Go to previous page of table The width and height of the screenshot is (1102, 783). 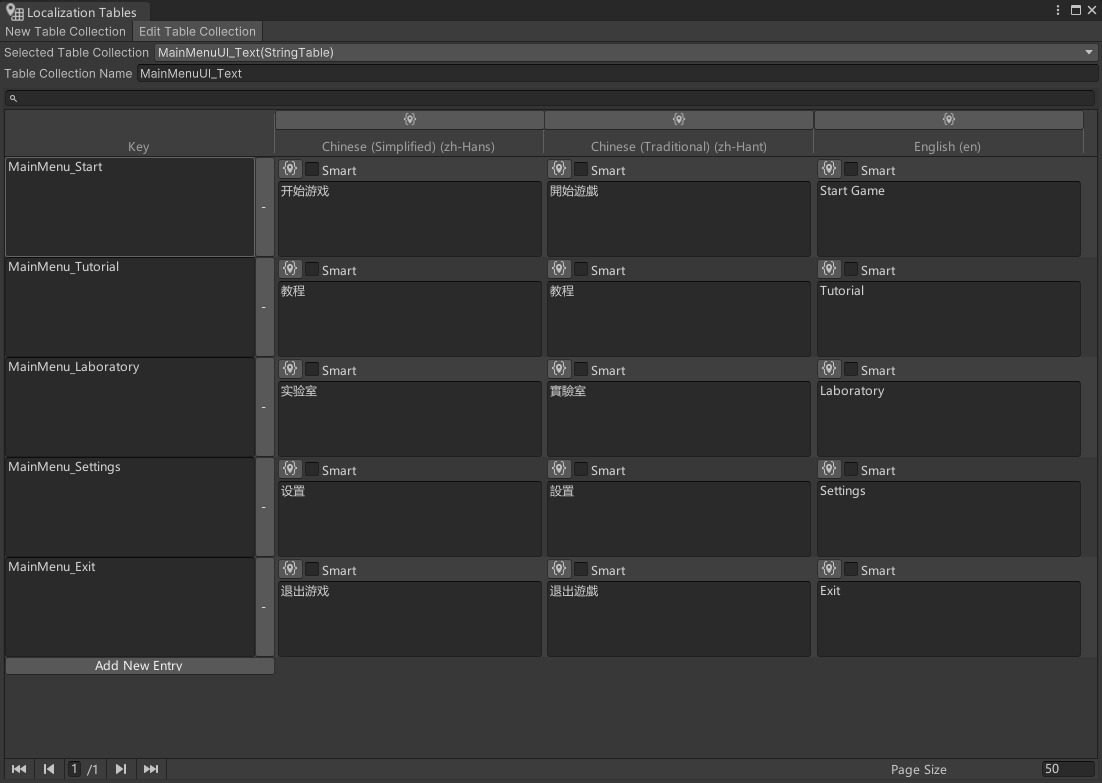tap(48, 769)
